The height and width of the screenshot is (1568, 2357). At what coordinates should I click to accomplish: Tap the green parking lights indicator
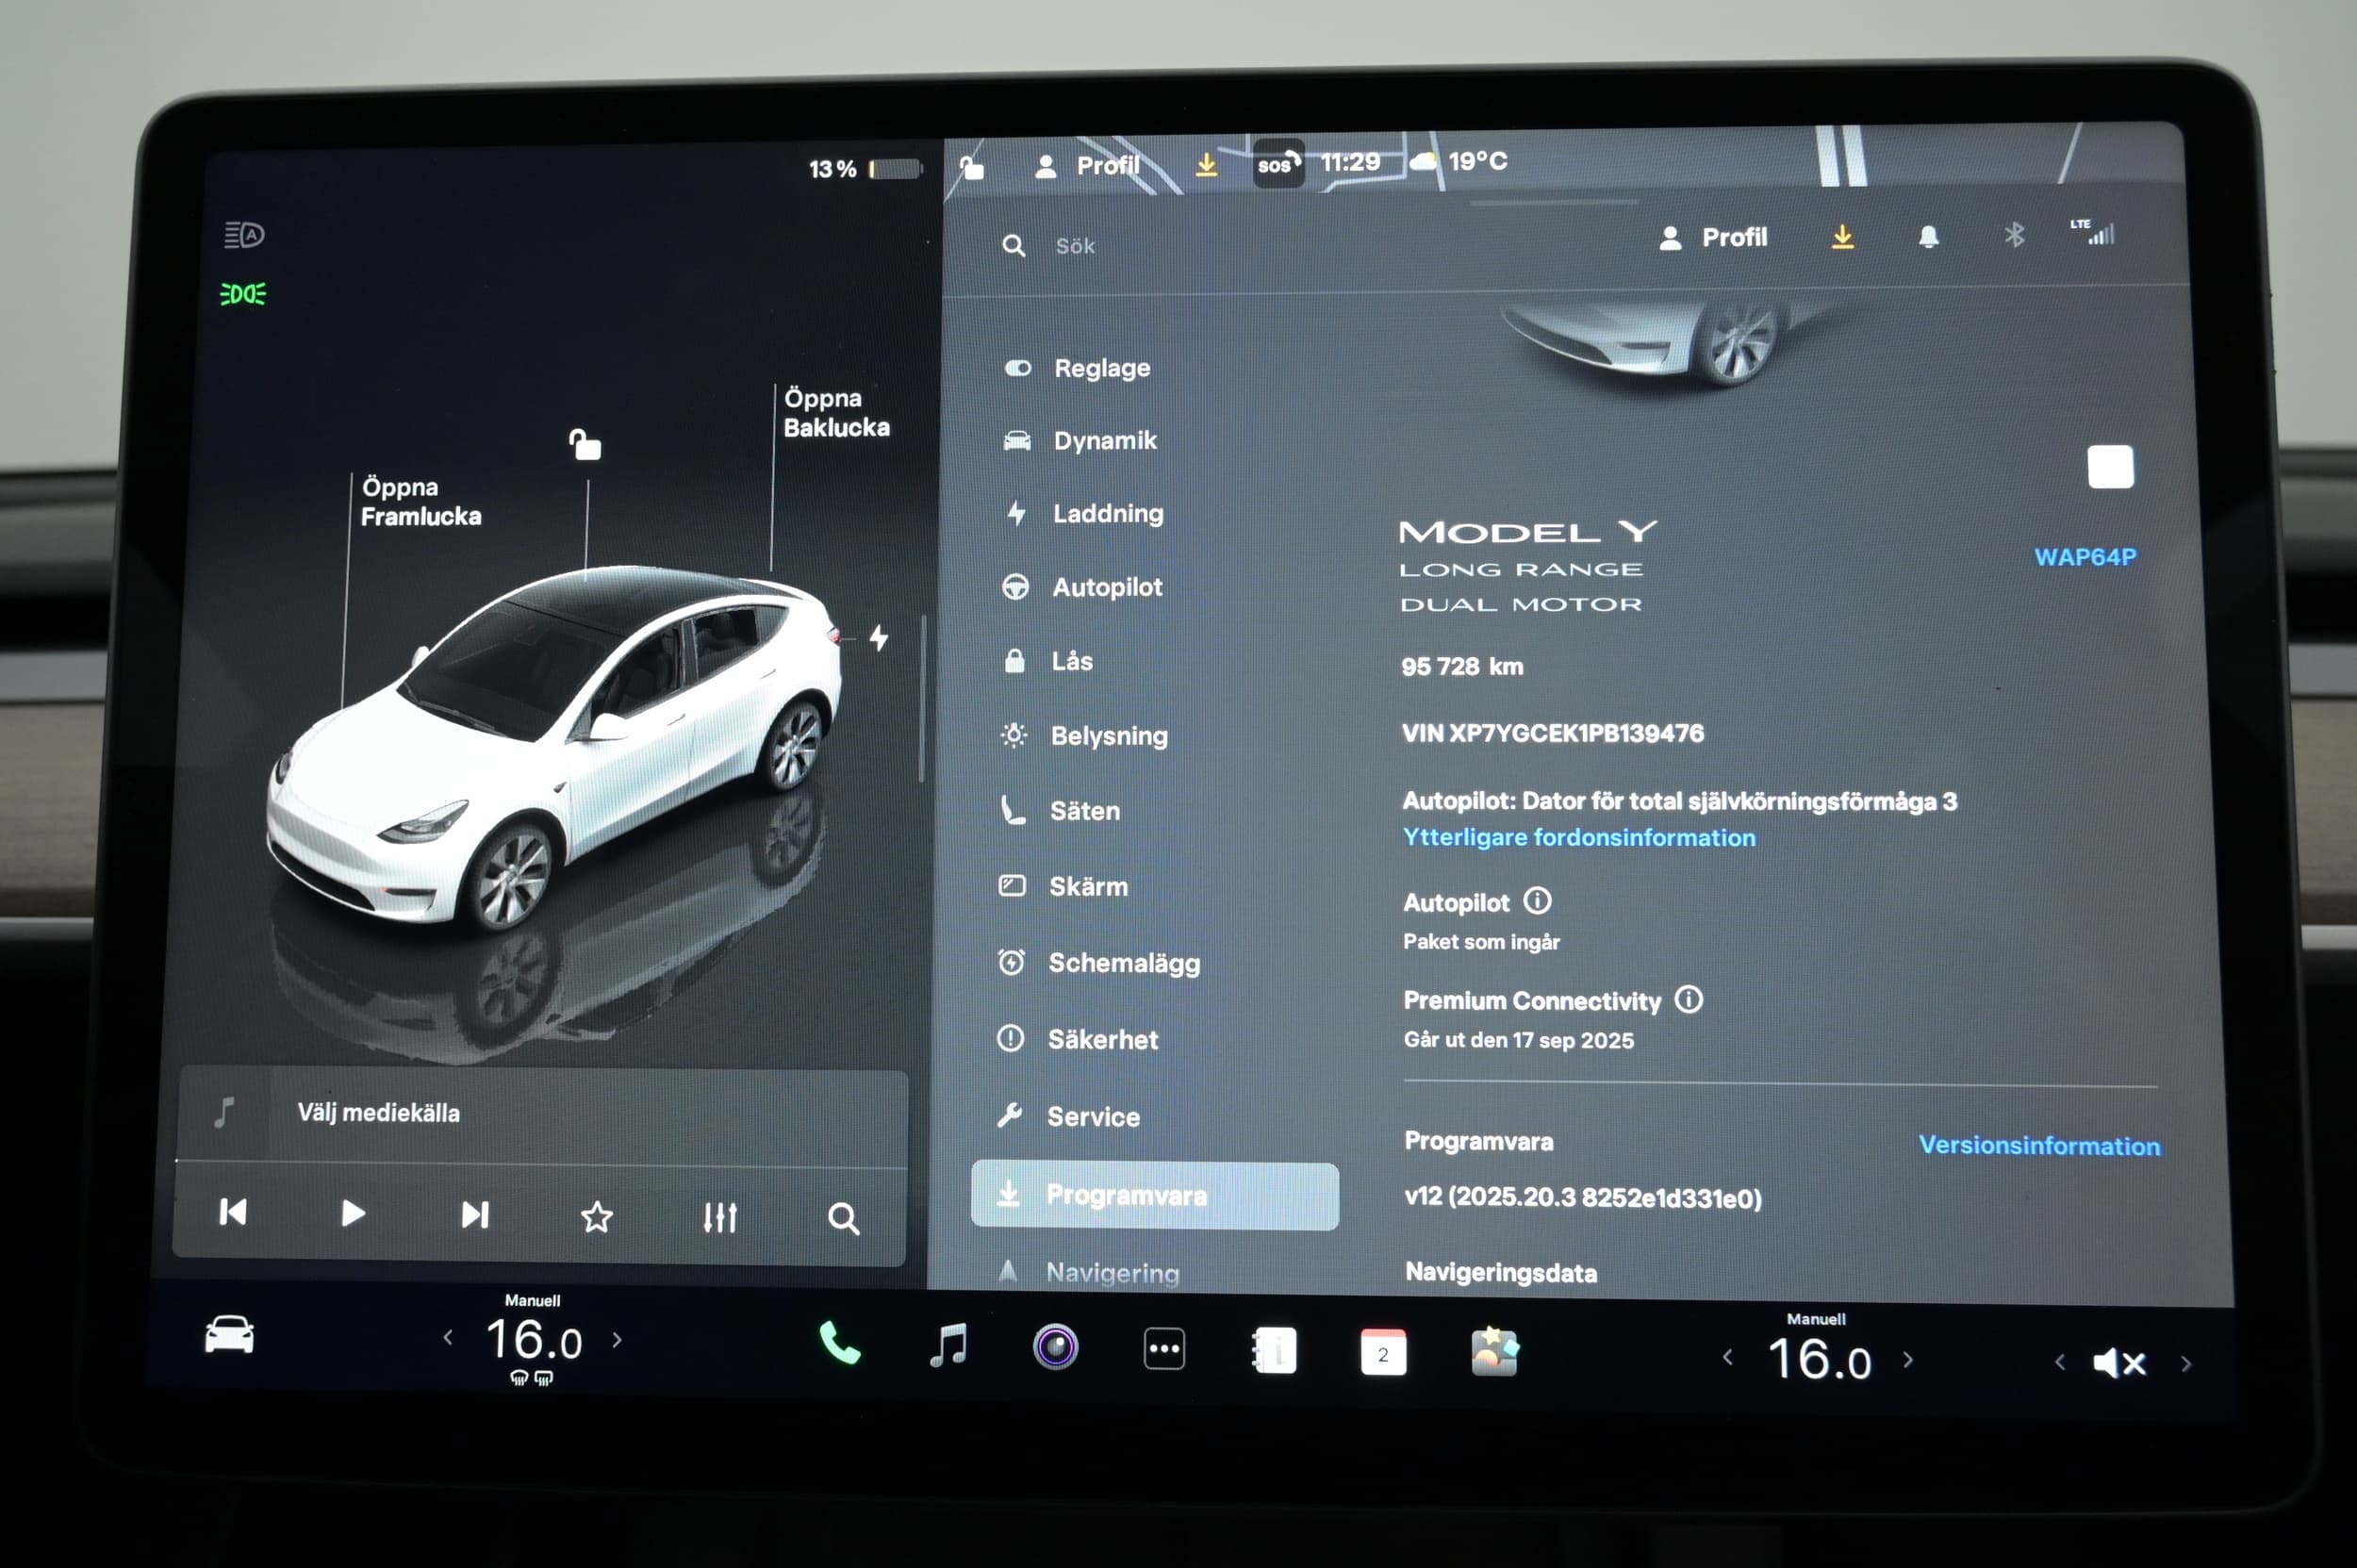(x=242, y=294)
